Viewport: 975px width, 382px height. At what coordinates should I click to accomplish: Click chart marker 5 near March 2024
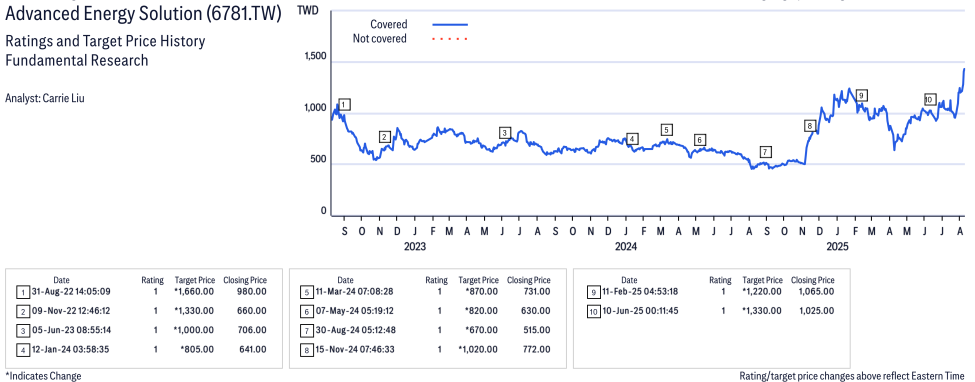click(667, 129)
